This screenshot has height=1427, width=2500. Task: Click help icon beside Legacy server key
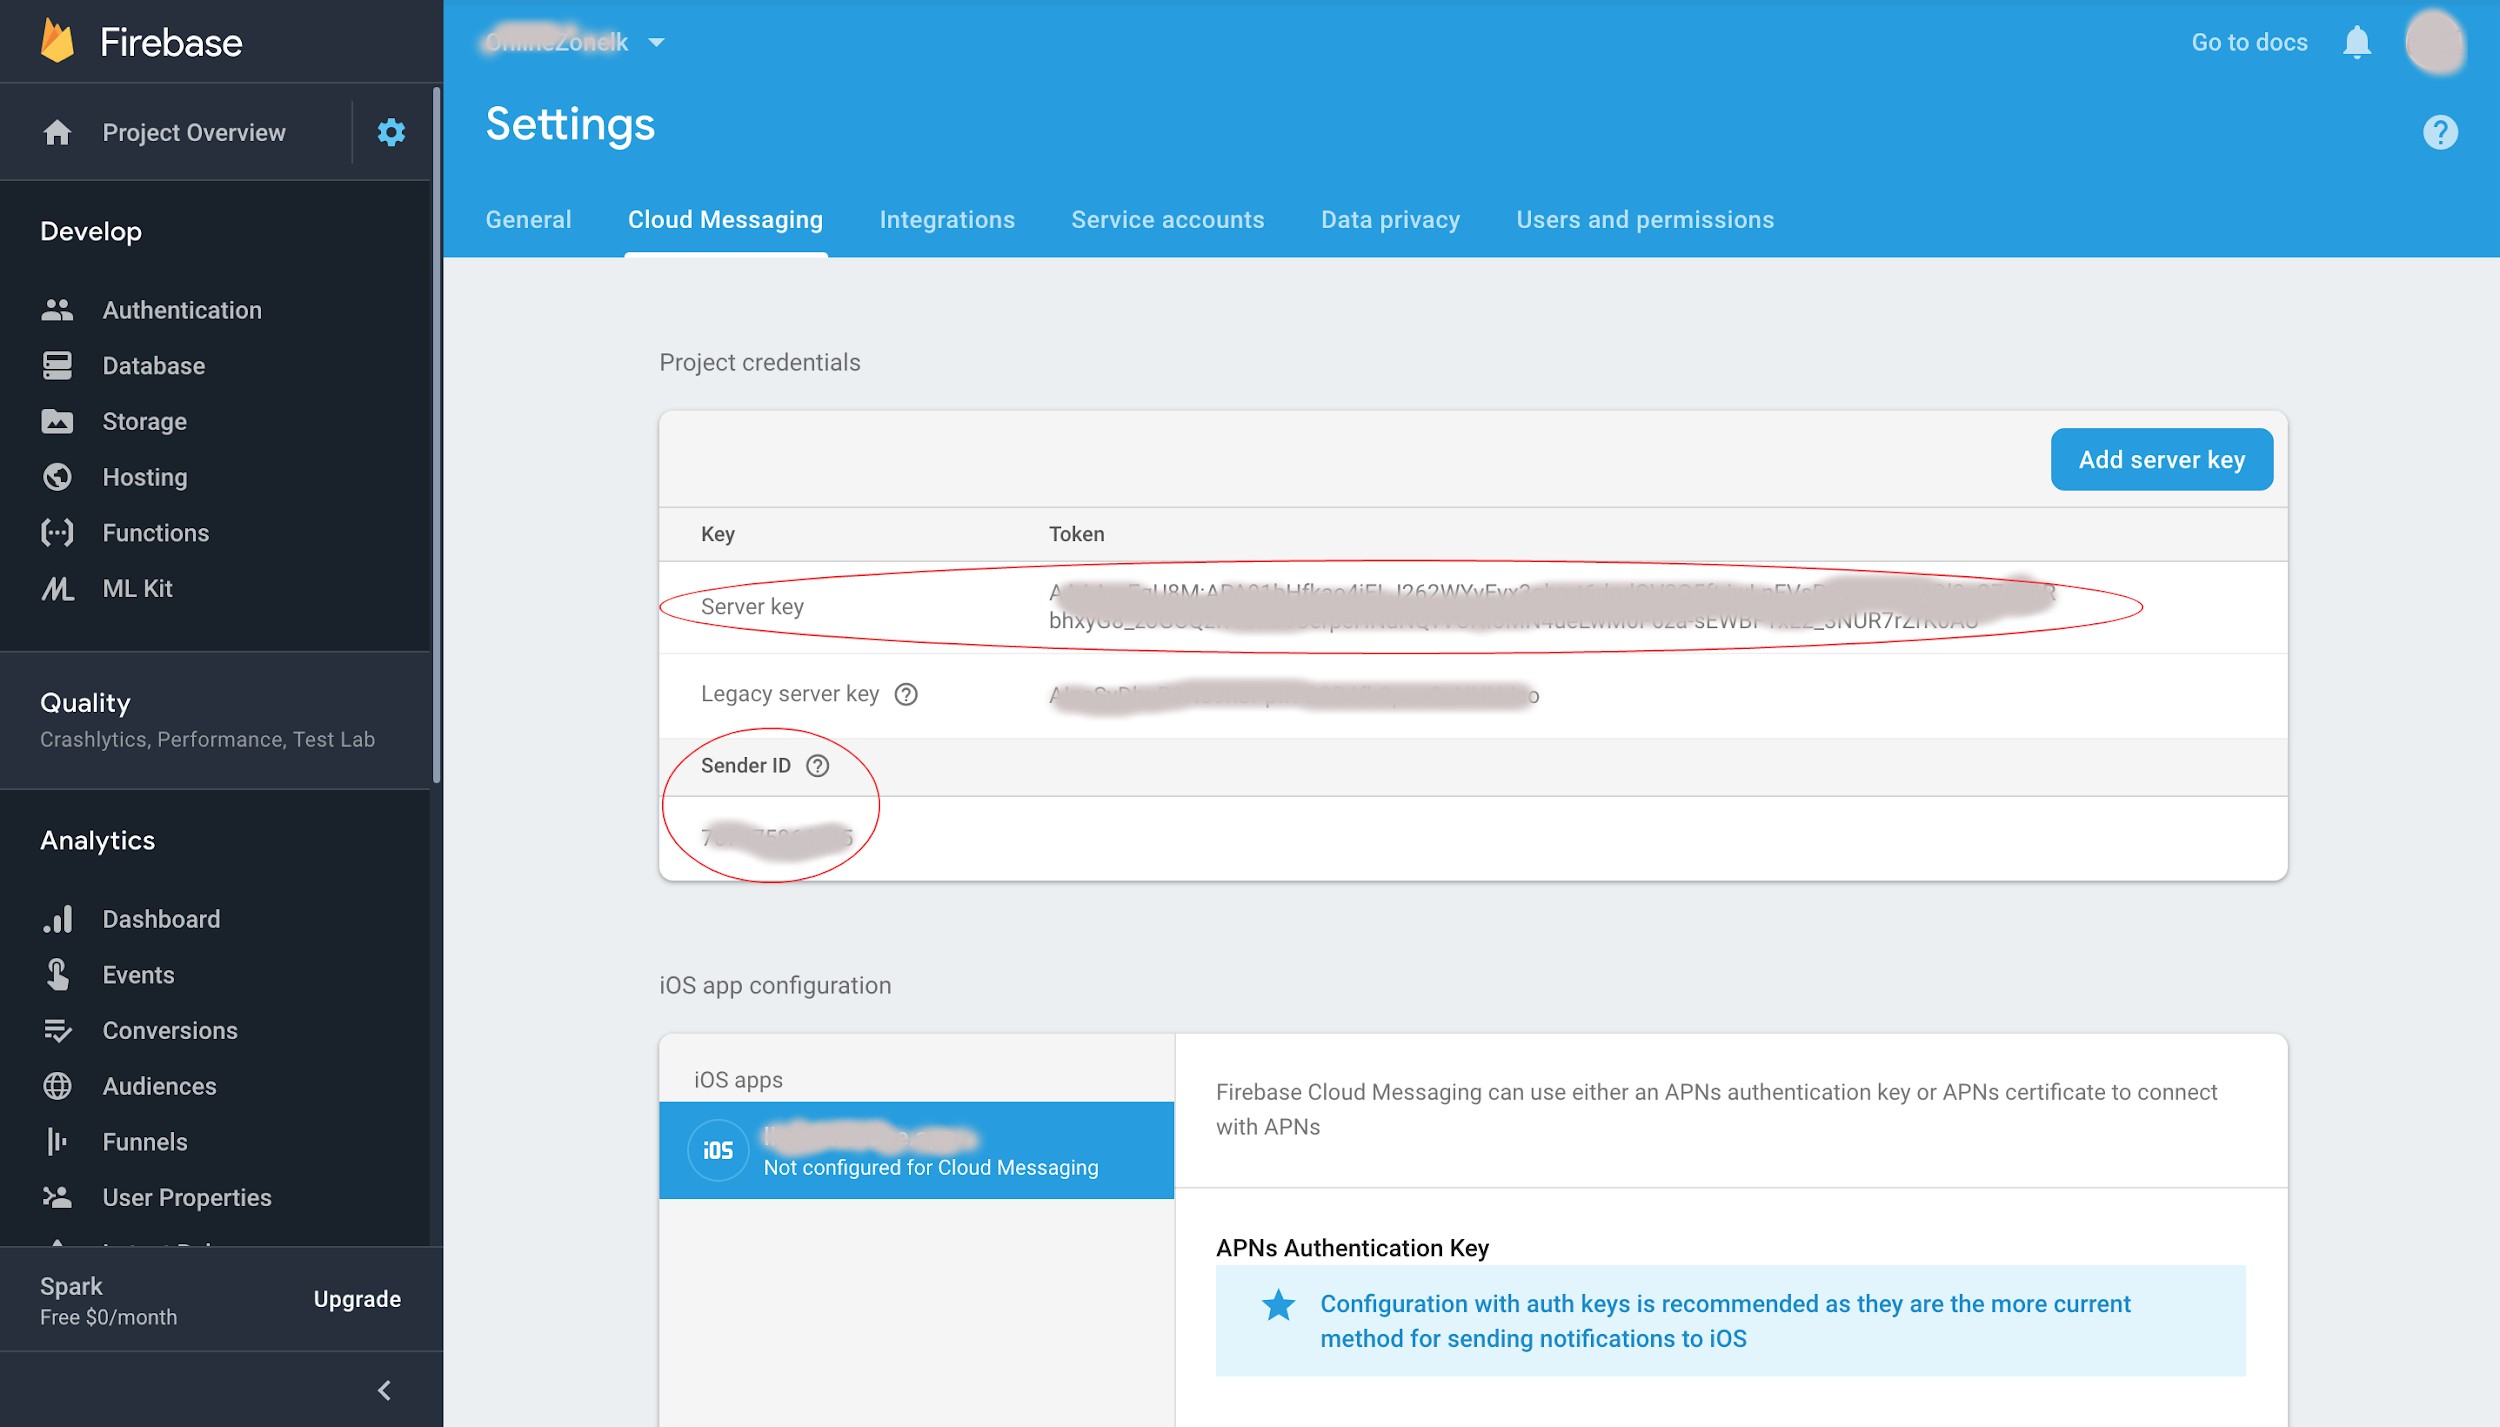pos(906,694)
